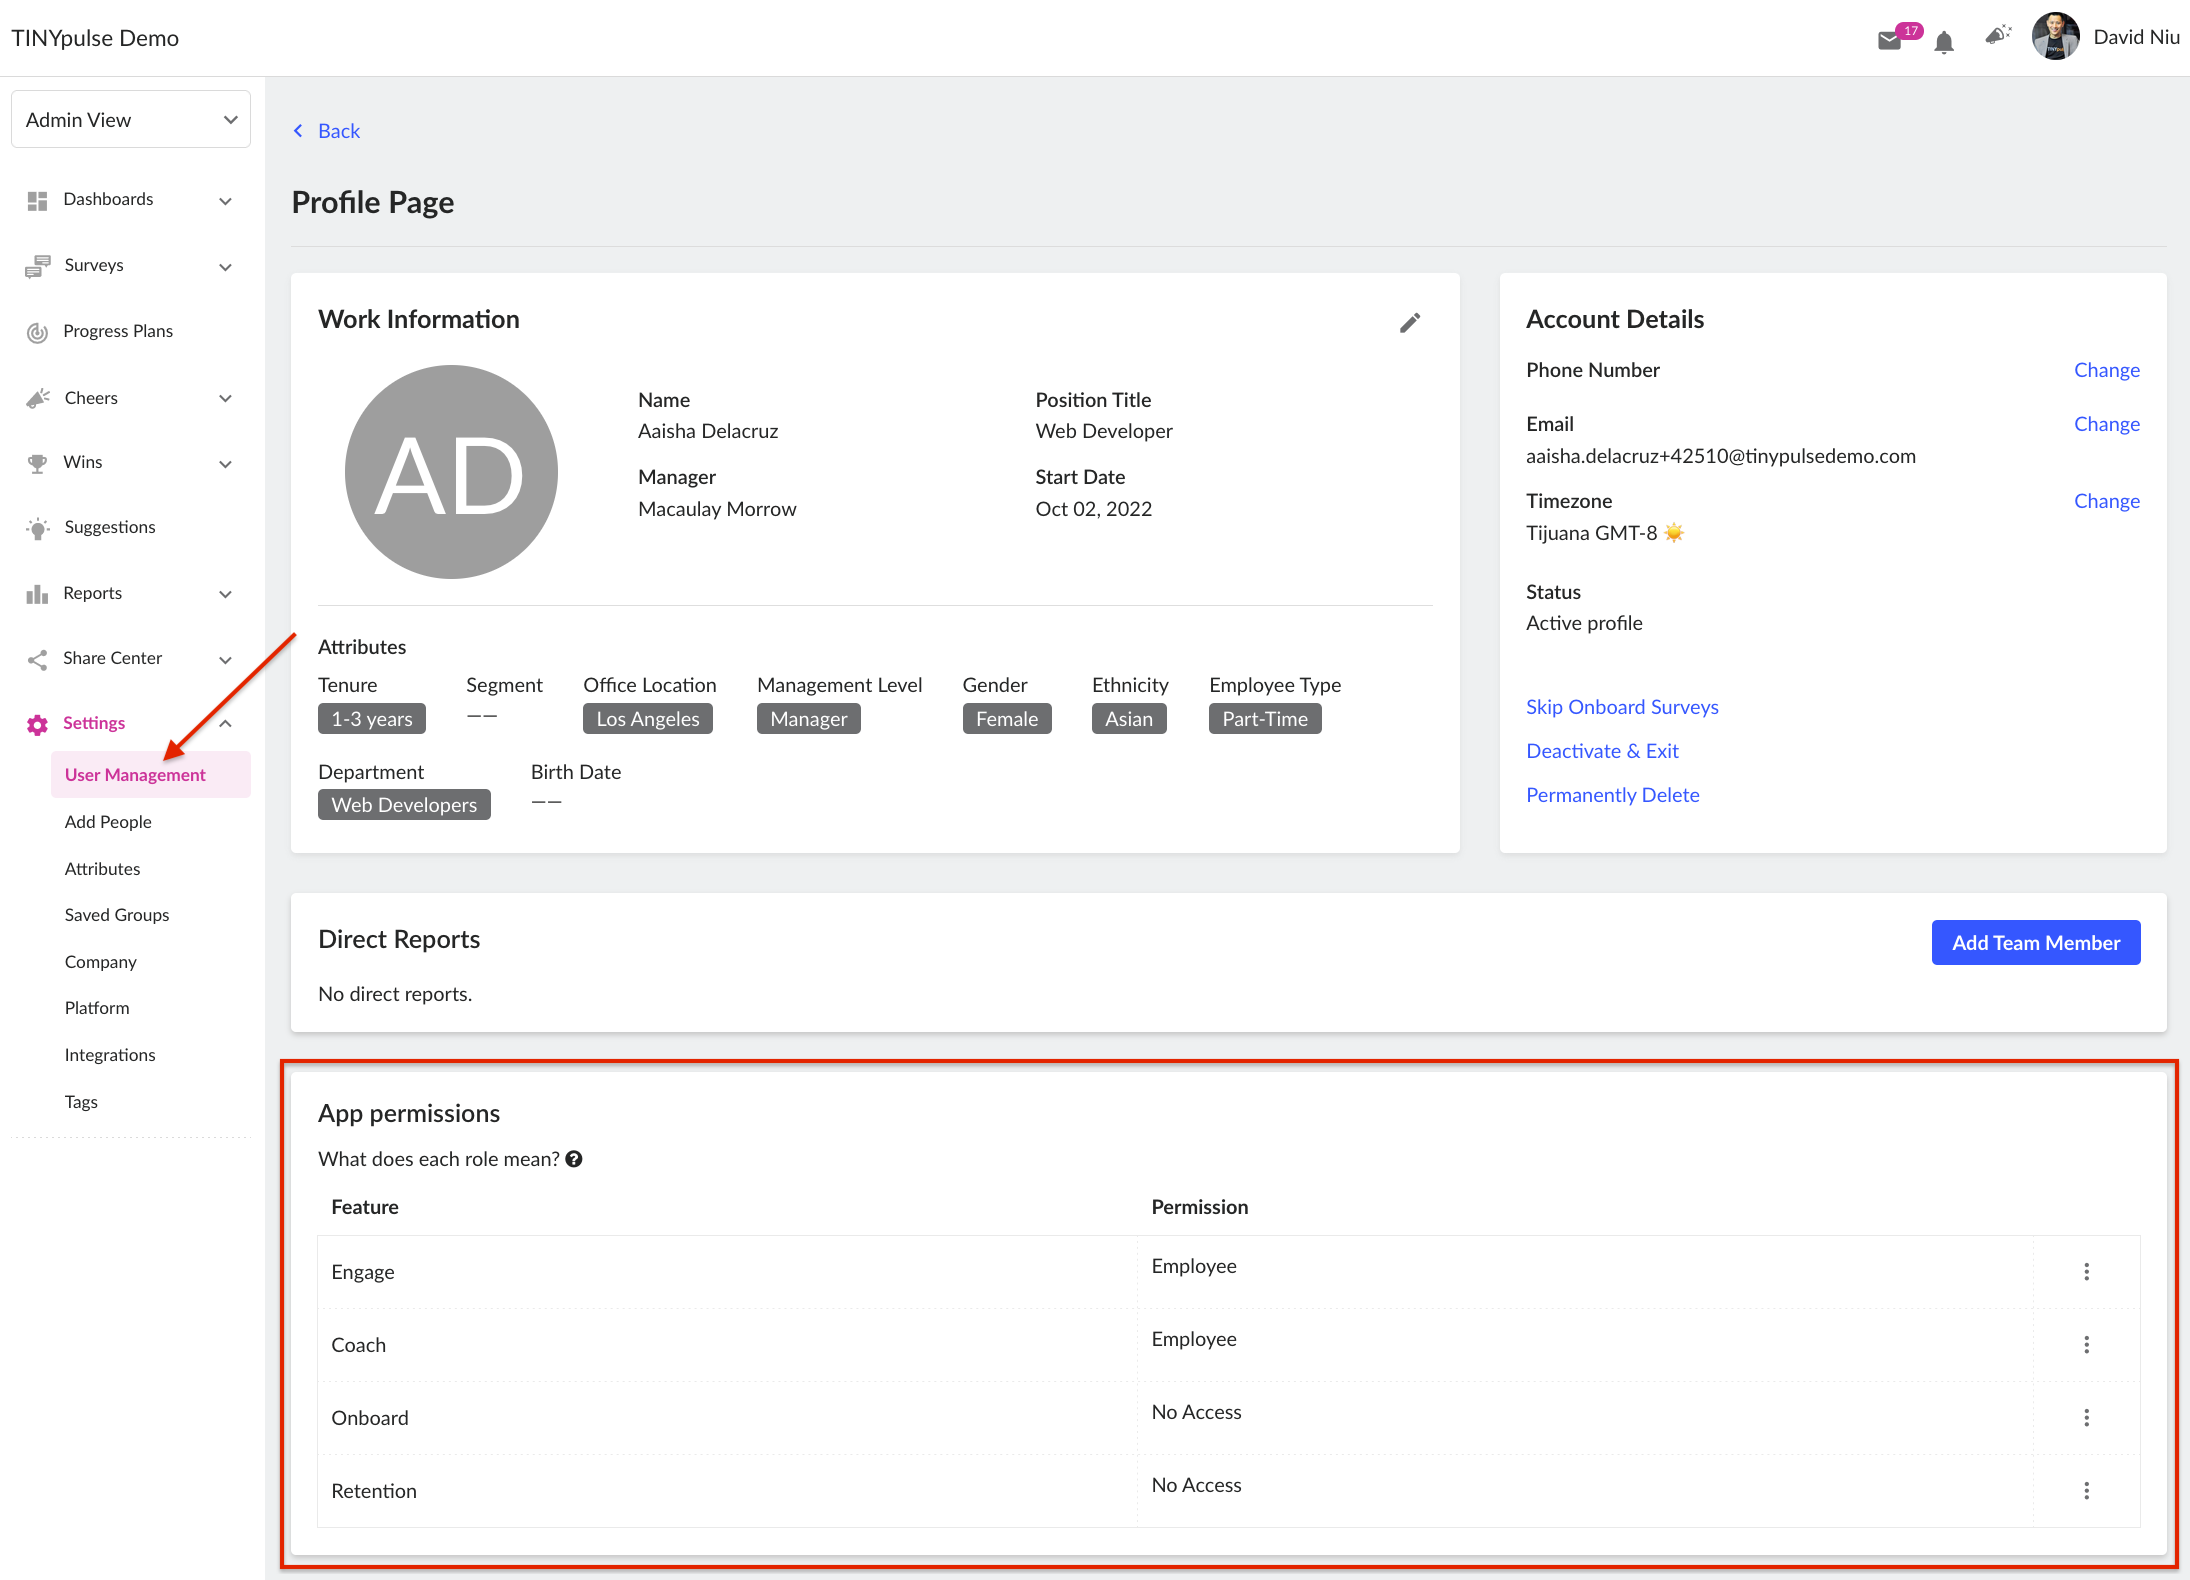Click the Cheers sidebar icon
Viewport: 2190px width, 1580px height.
pos(38,398)
